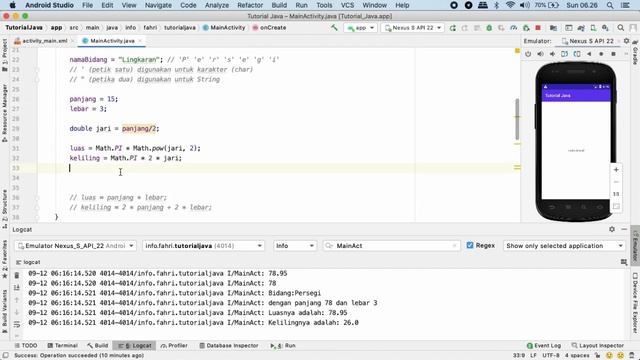The height and width of the screenshot is (360, 640).
Task: Open the Device File Explorer panel
Action: [x=635, y=303]
